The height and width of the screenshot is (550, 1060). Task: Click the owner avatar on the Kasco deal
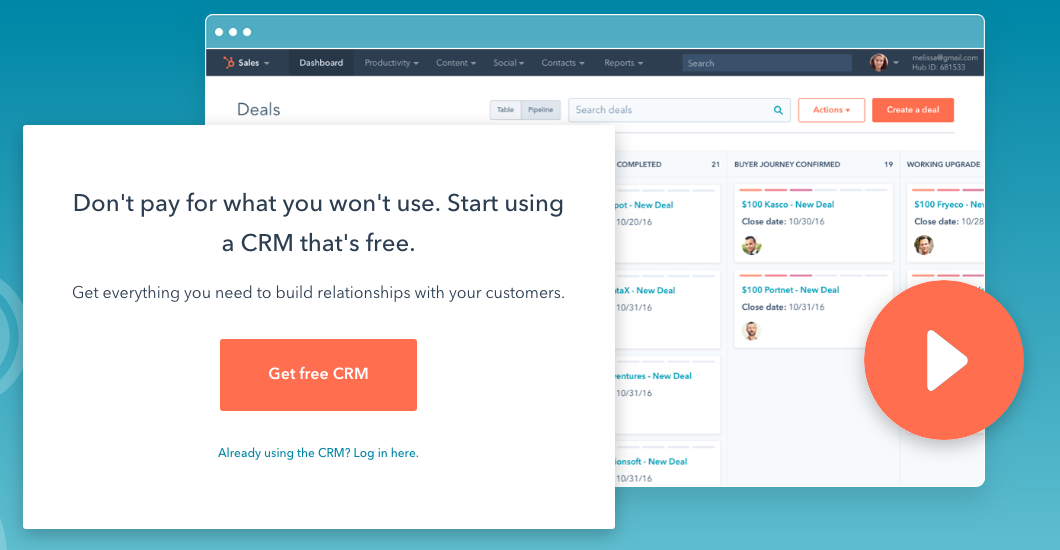pyautogui.click(x=751, y=245)
